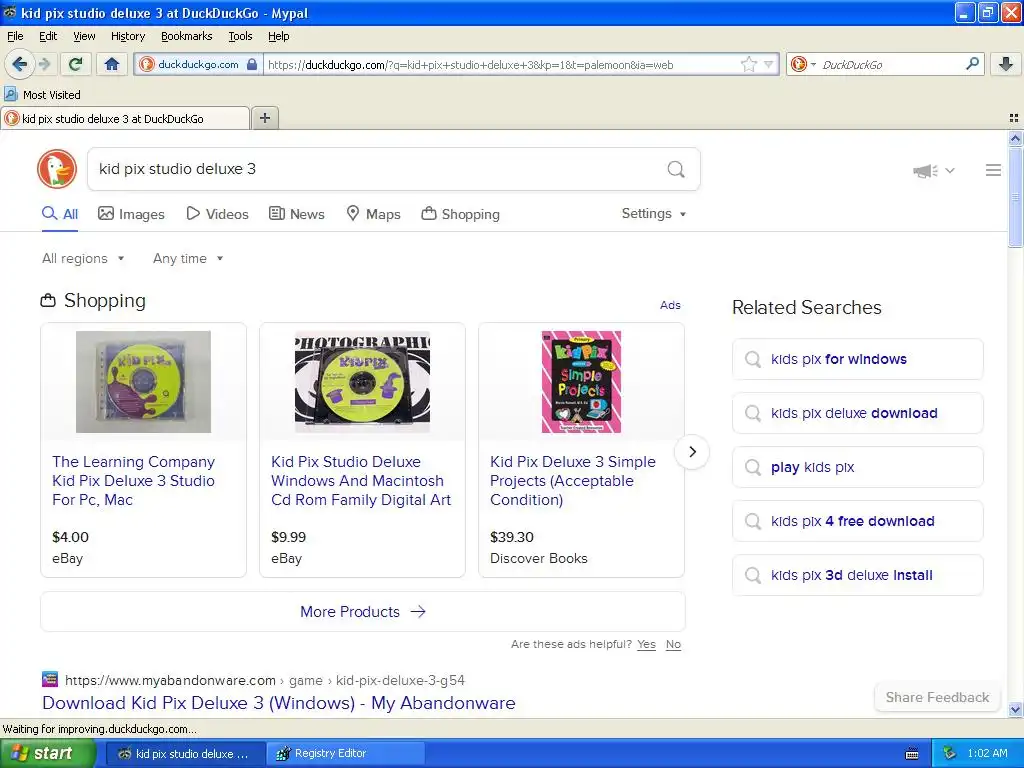
Task: Open the All regions filter dropdown
Action: 83,258
